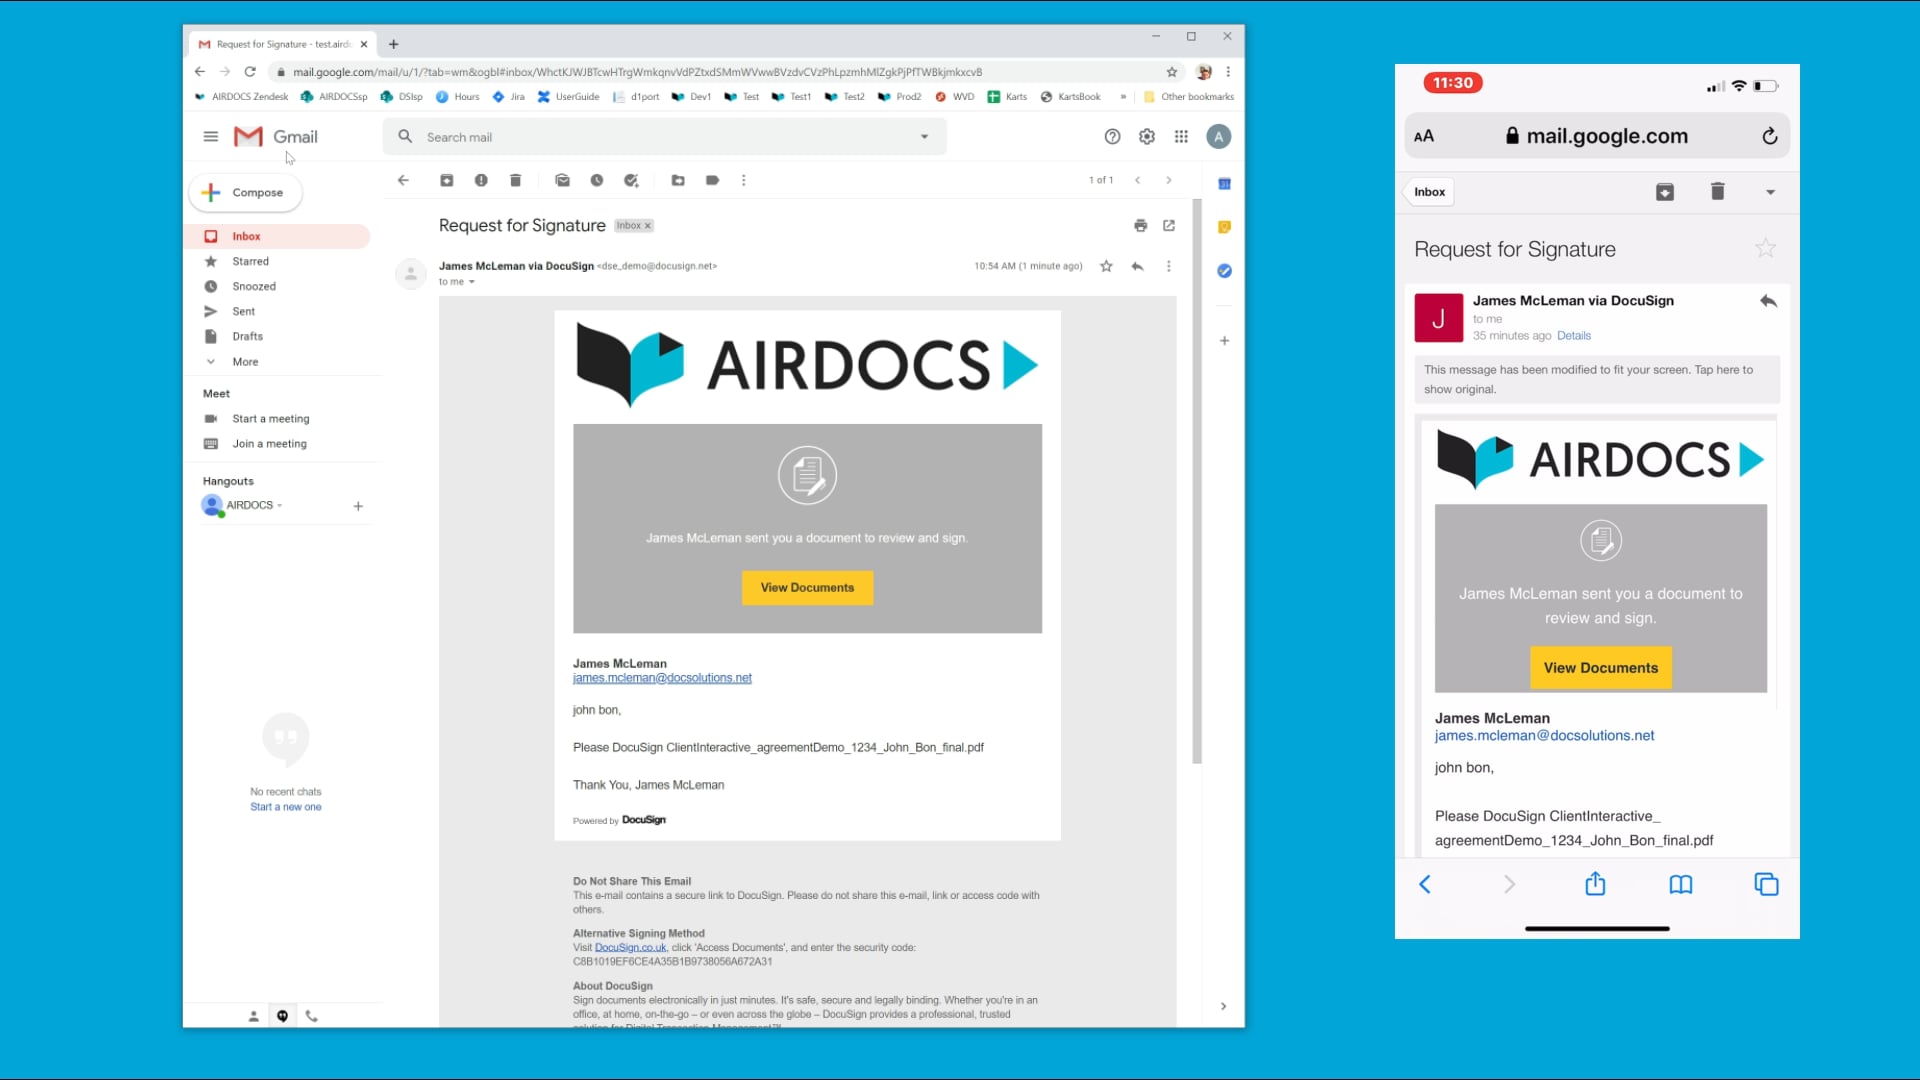Add the email to Tasks
This screenshot has height=1080, width=1920.
click(x=631, y=180)
